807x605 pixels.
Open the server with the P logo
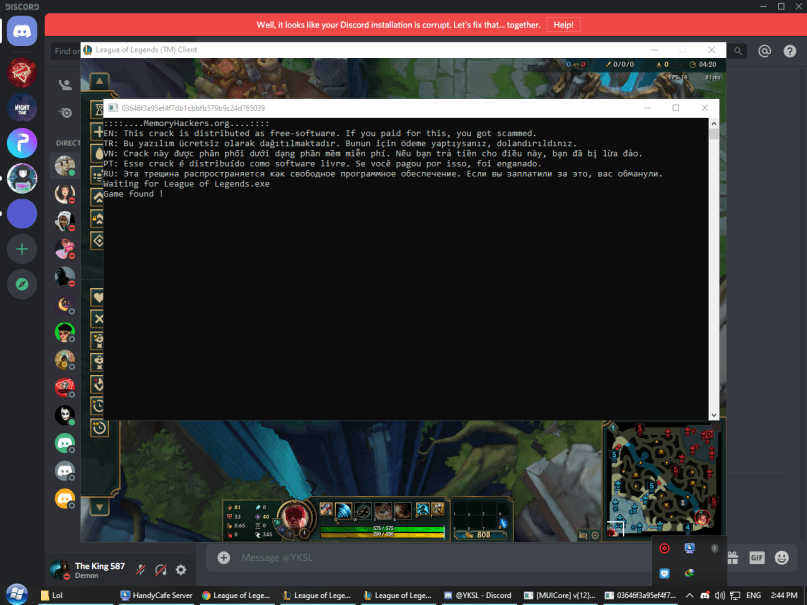[22, 143]
